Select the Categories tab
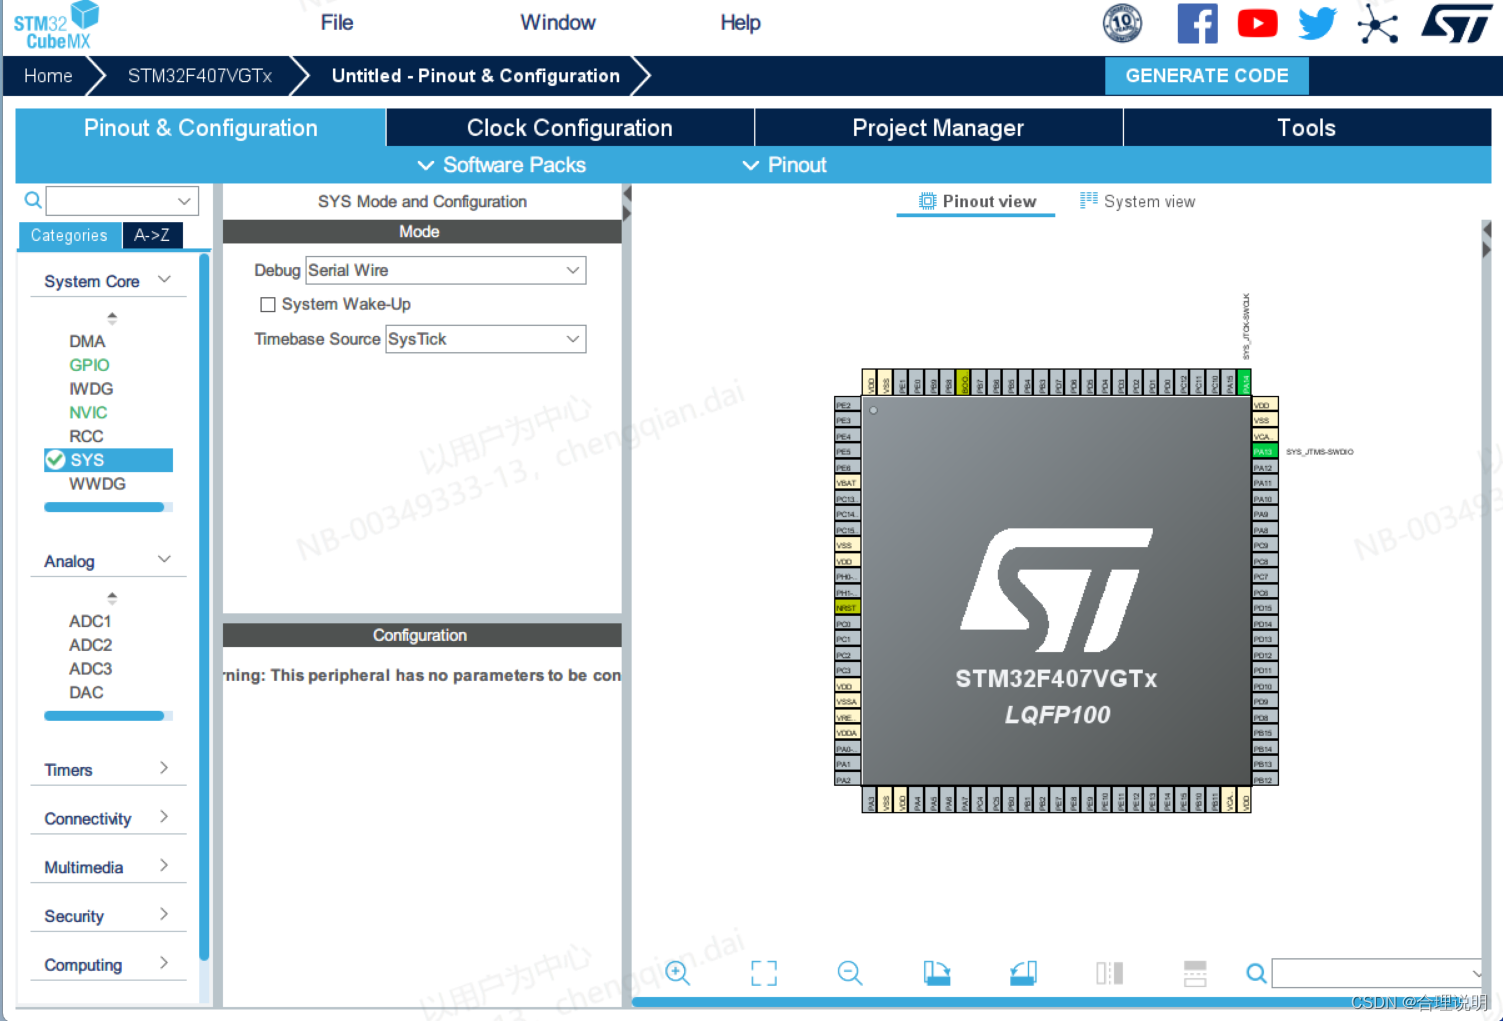Screen dimensions: 1503x1021 69,235
